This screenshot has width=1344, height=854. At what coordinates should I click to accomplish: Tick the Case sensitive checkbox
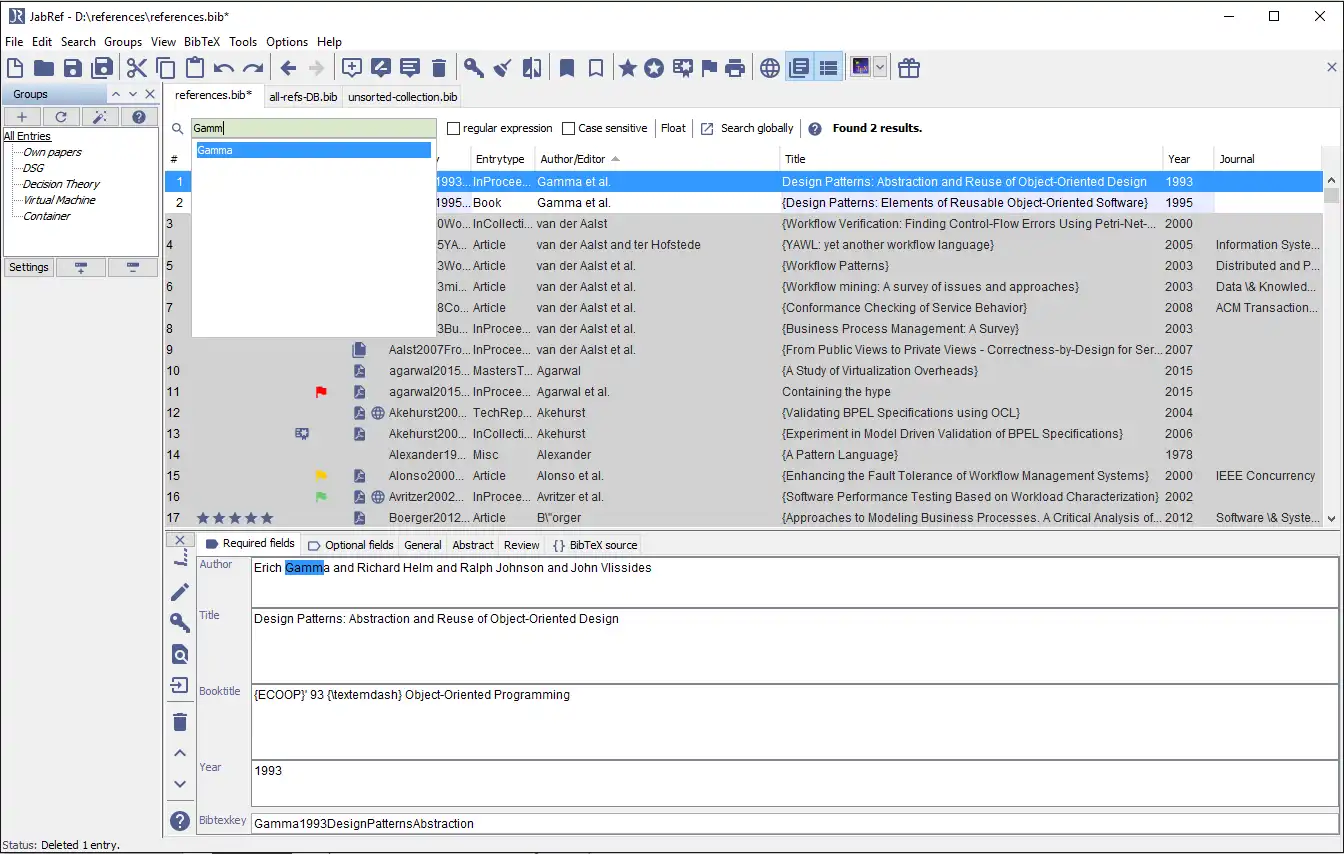[569, 128]
